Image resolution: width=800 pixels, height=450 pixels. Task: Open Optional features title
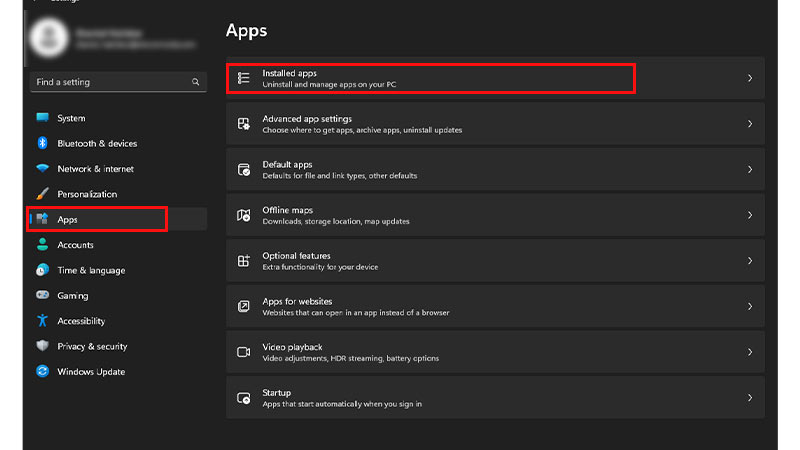coord(296,256)
